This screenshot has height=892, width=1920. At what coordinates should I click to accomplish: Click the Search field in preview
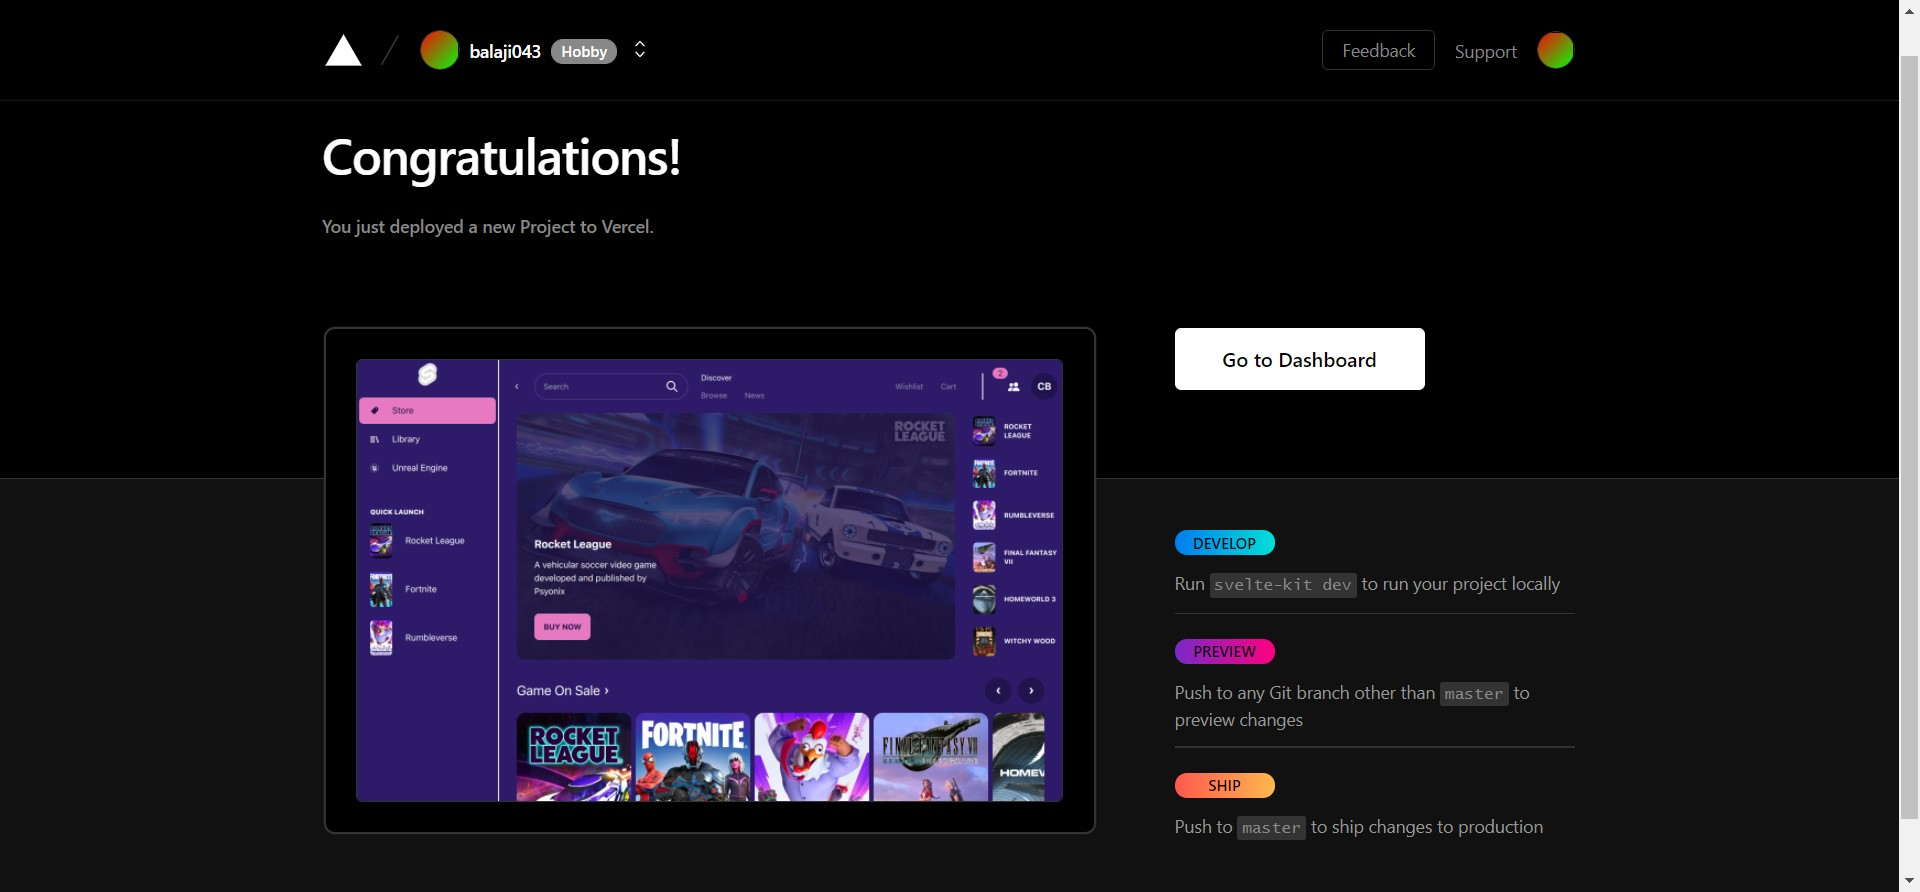coord(610,386)
